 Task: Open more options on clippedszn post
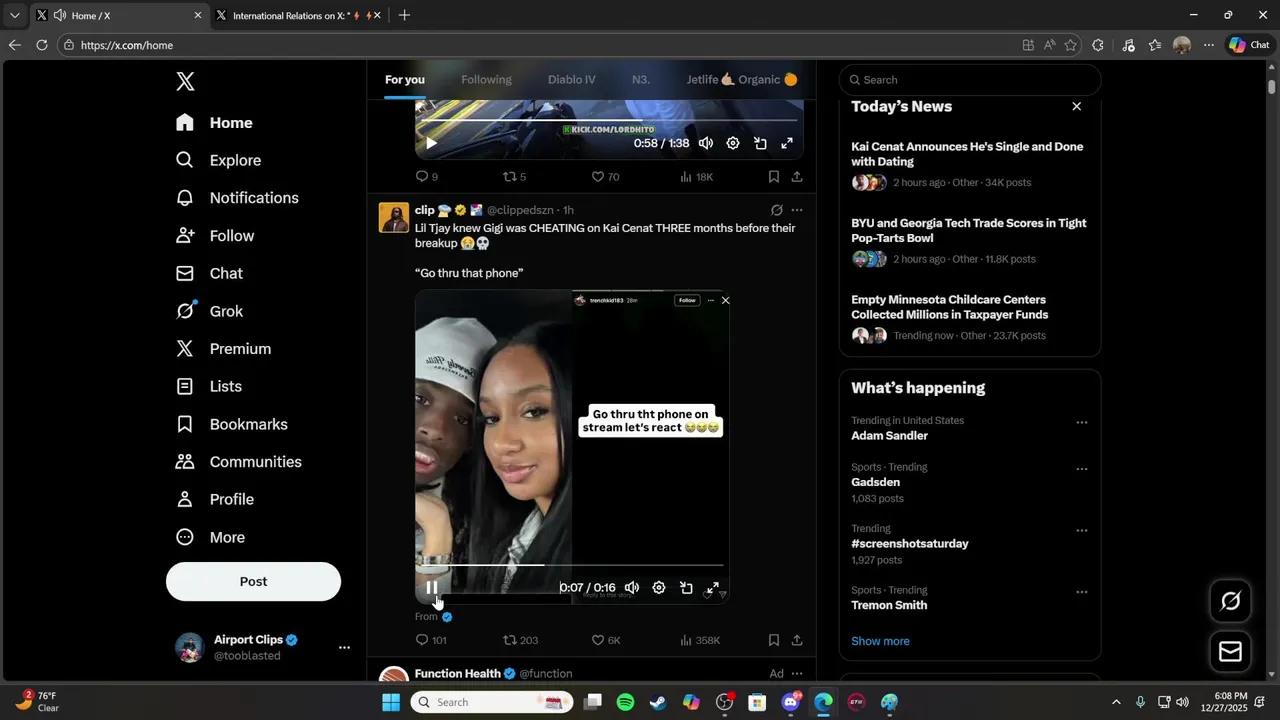(797, 210)
